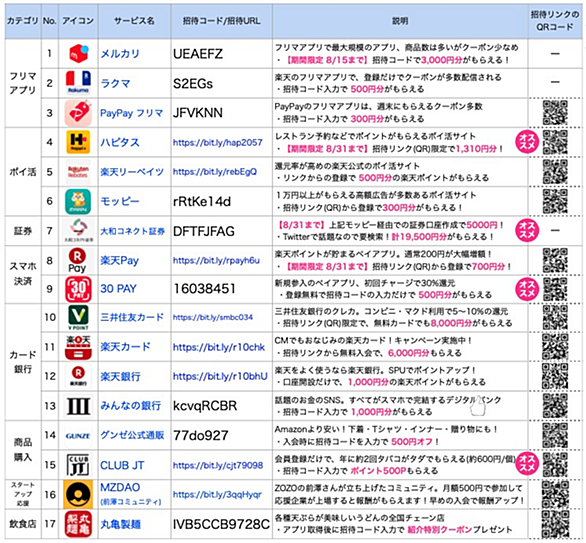
Task: Click the MZDAO orange circle icon
Action: [78, 494]
